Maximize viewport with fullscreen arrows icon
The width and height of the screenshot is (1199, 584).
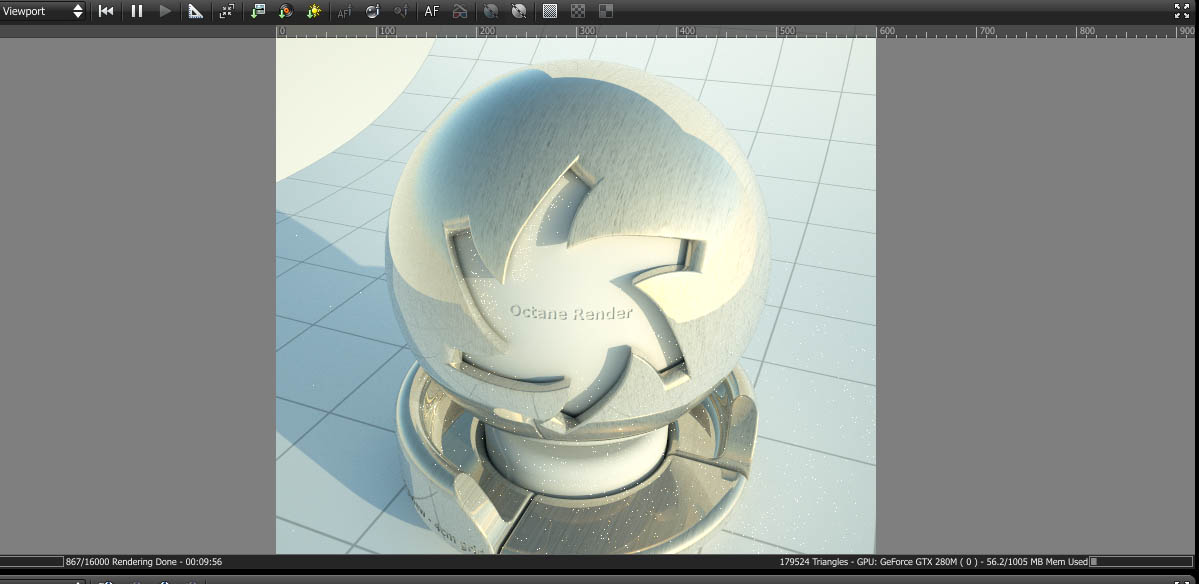pyautogui.click(x=1181, y=11)
